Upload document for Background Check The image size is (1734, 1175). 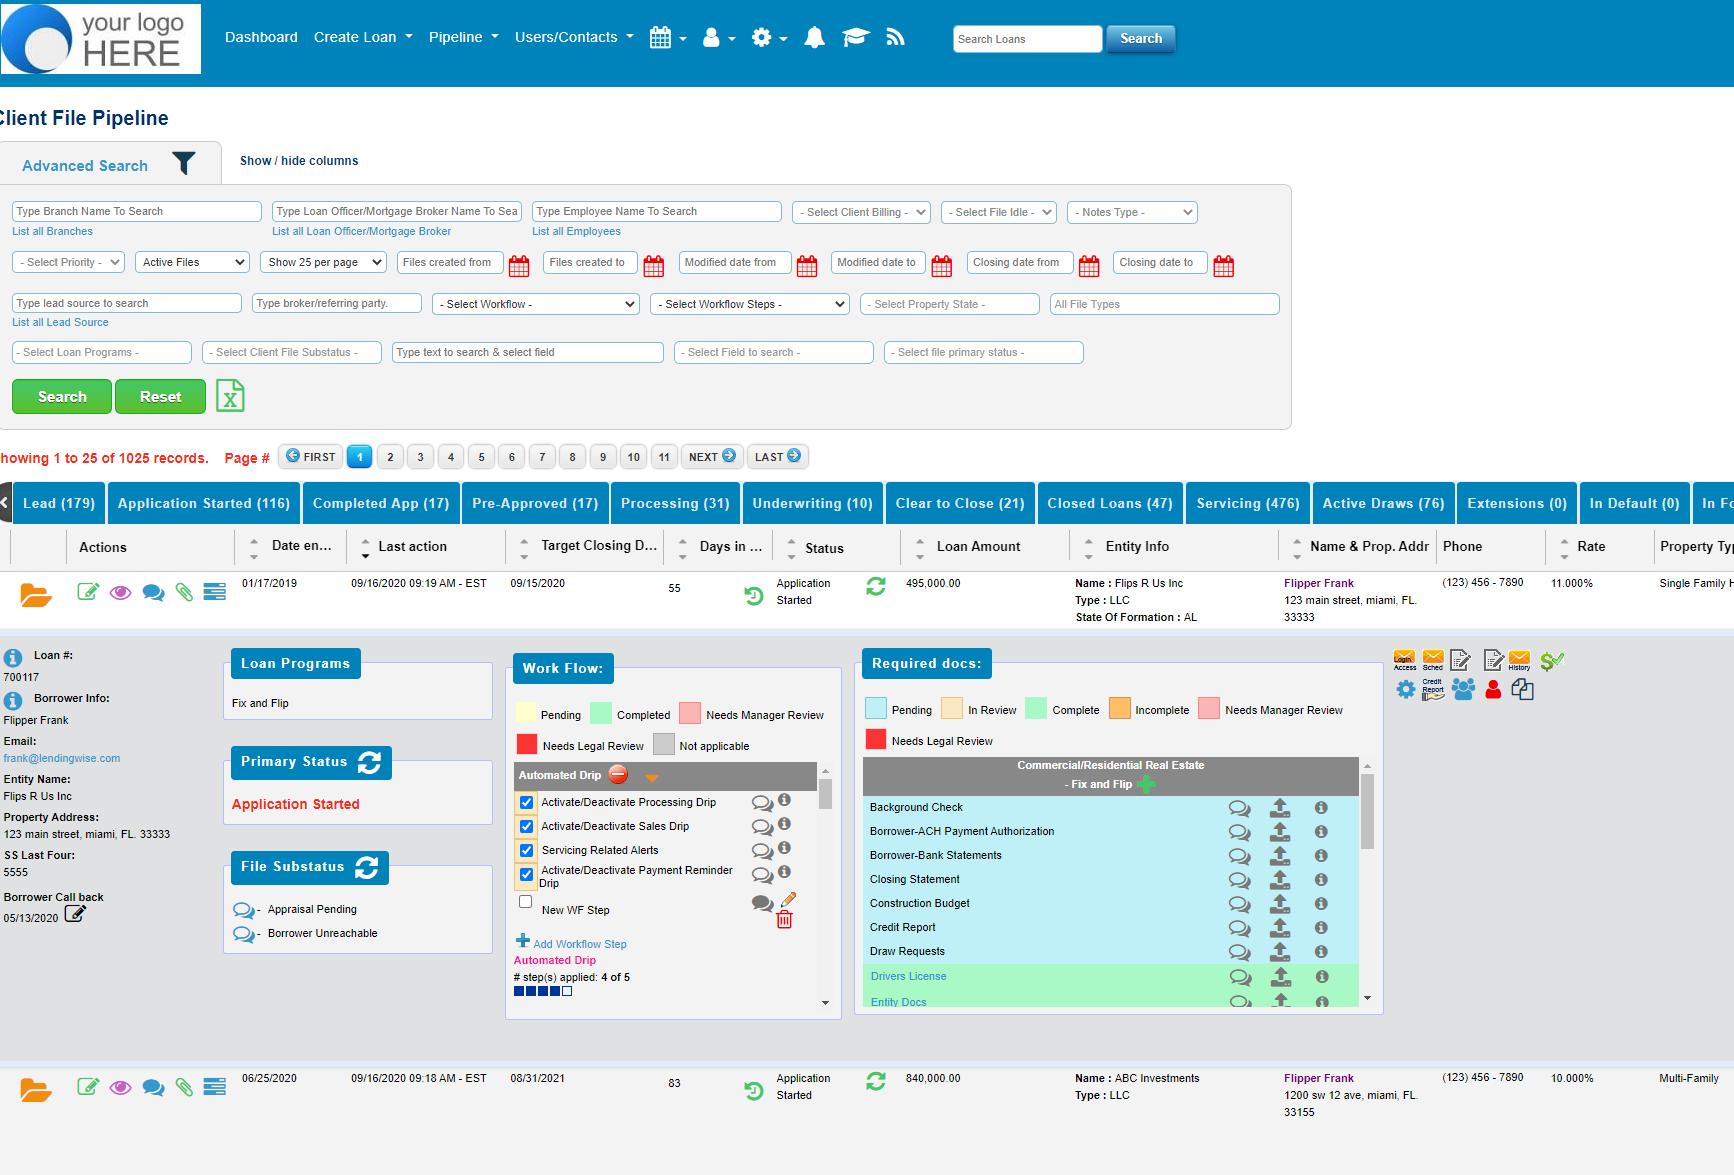pyautogui.click(x=1280, y=807)
